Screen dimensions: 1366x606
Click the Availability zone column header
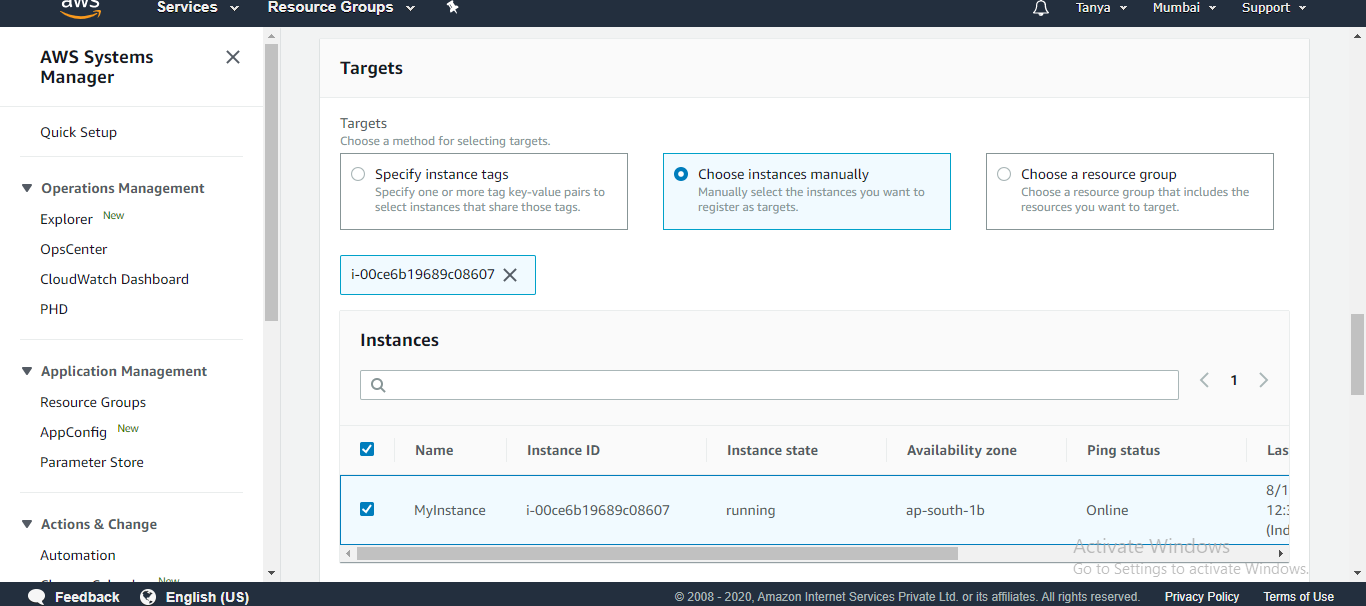(962, 450)
